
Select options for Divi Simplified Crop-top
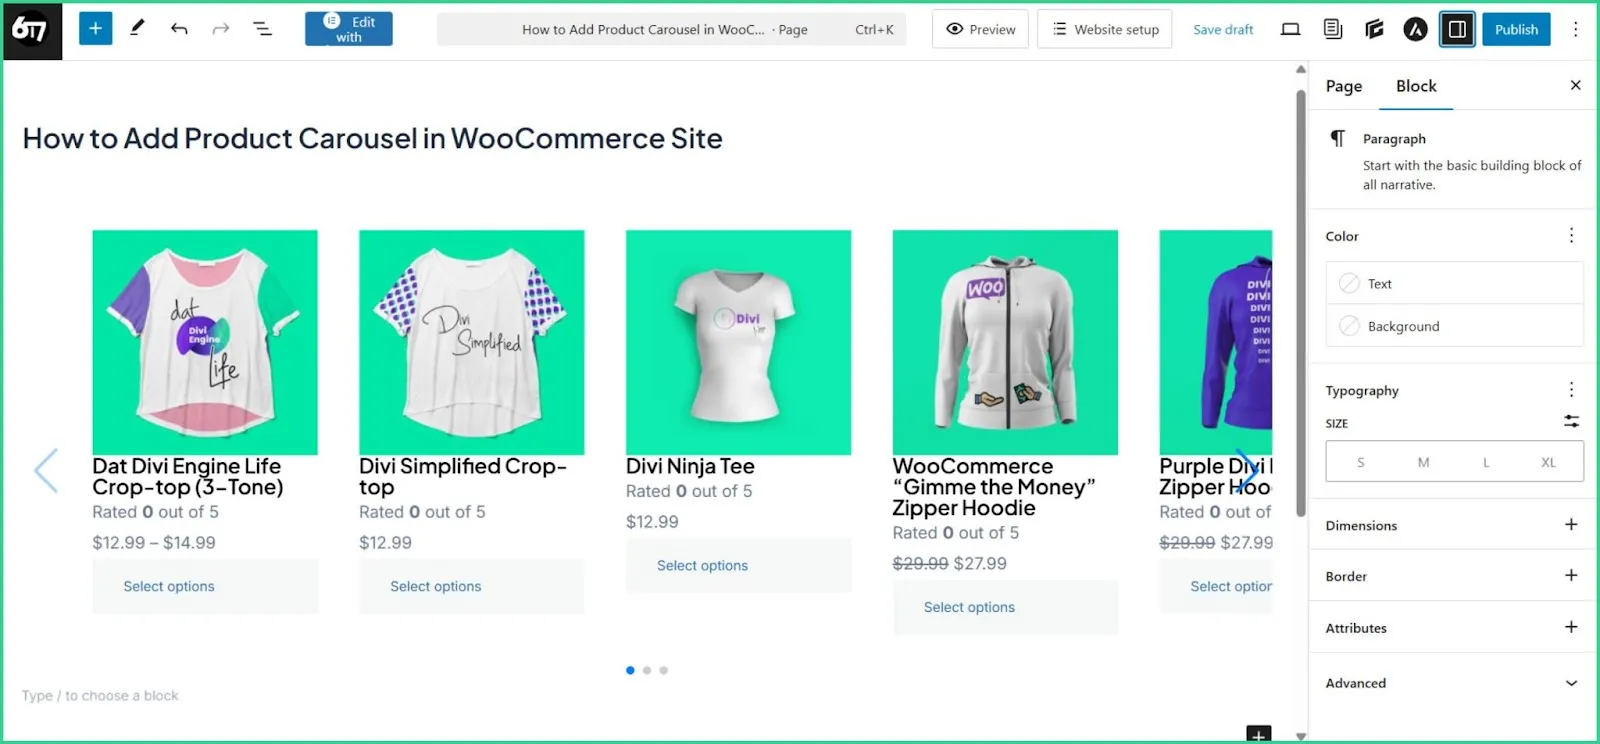pos(472,586)
